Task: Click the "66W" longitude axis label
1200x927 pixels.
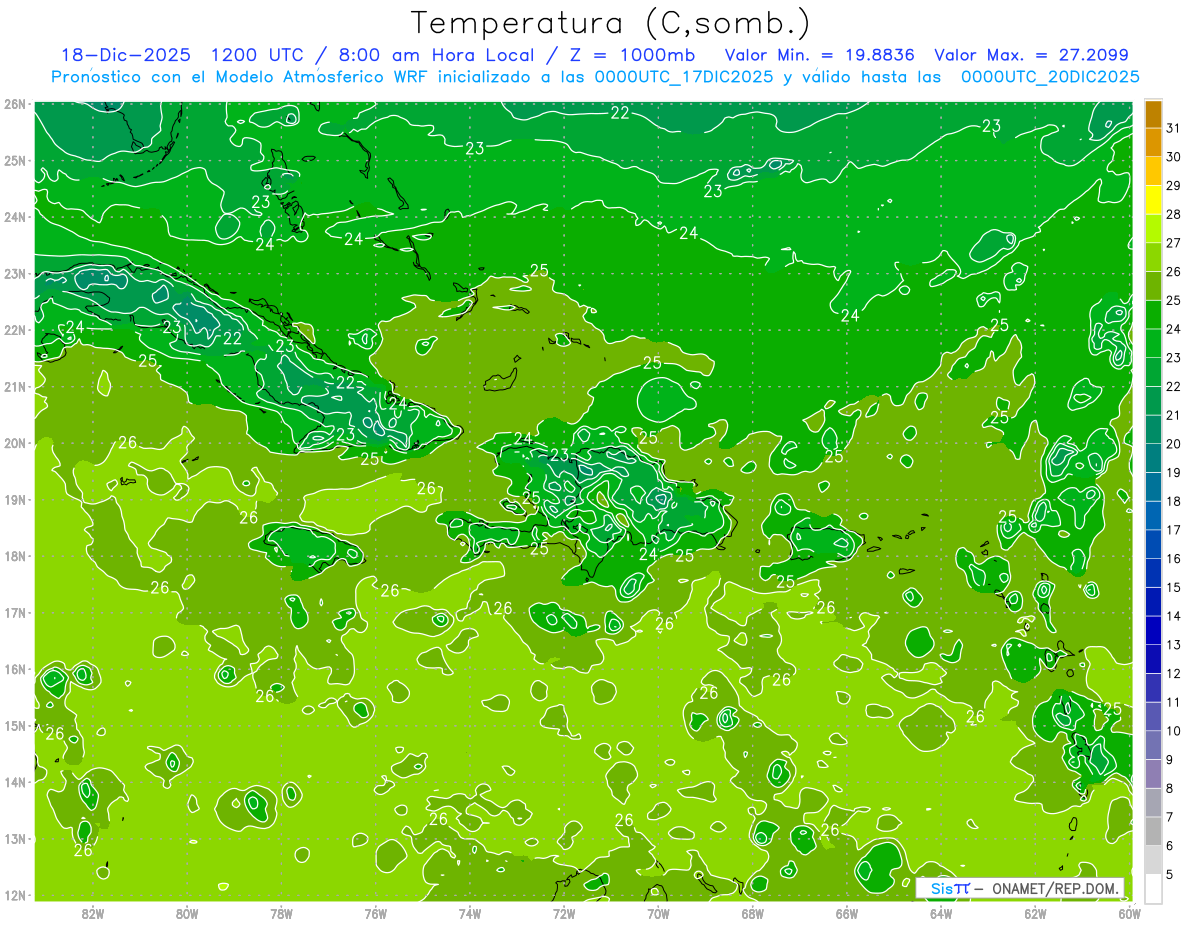Action: pyautogui.click(x=847, y=913)
